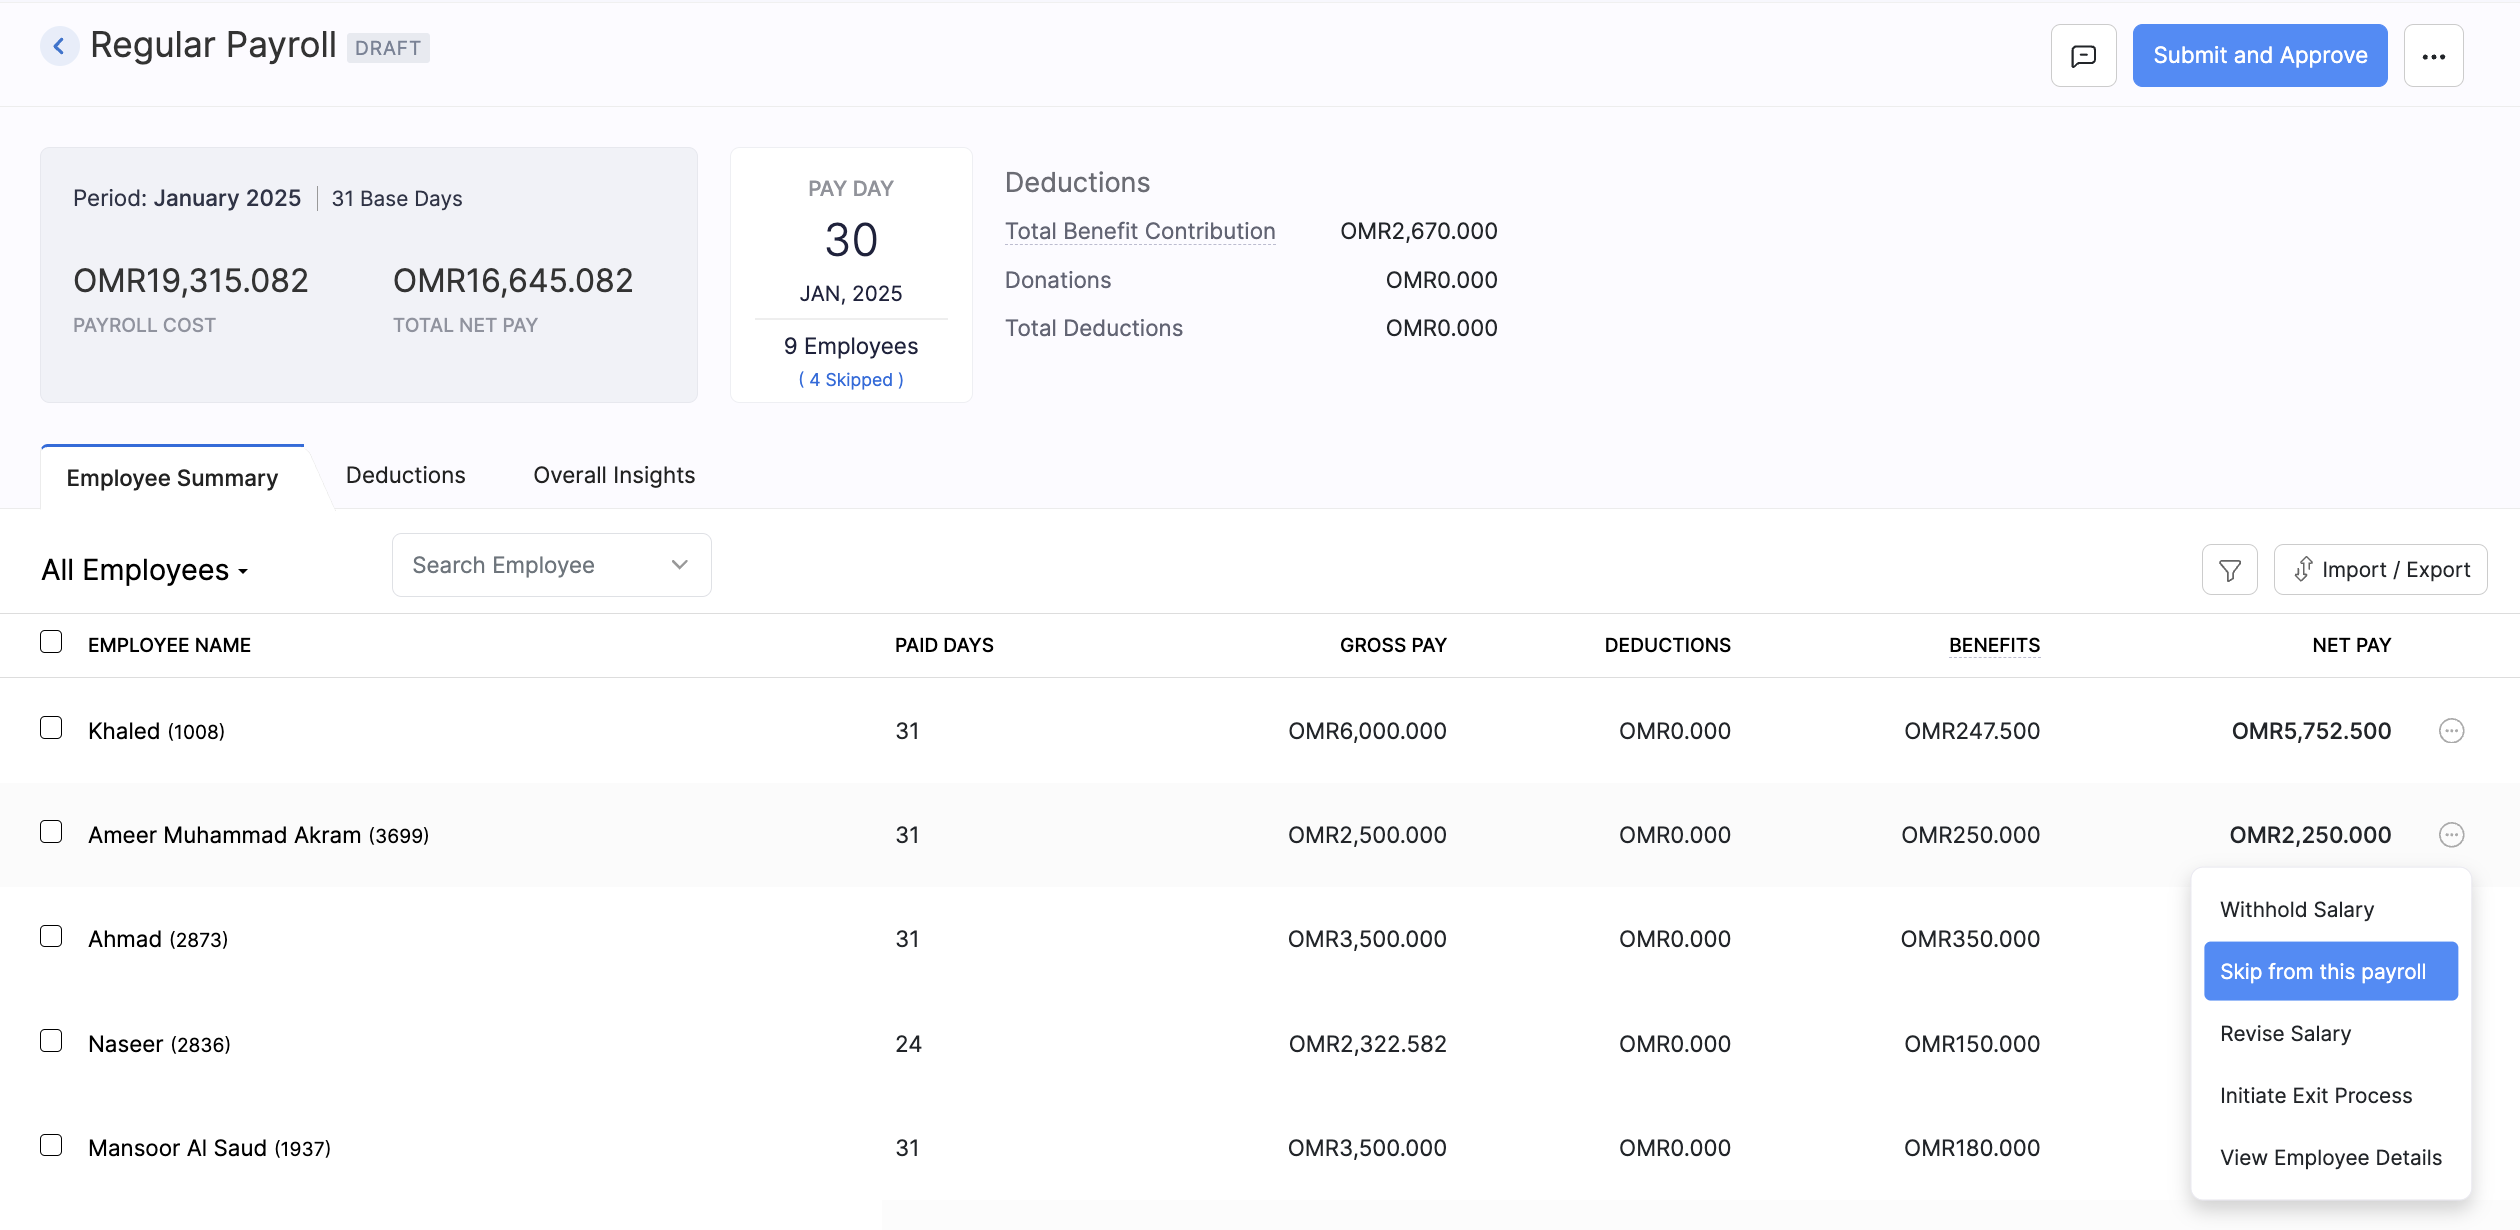Expand the Search Employee dropdown chevron
Image resolution: width=2520 pixels, height=1230 pixels.
(679, 564)
